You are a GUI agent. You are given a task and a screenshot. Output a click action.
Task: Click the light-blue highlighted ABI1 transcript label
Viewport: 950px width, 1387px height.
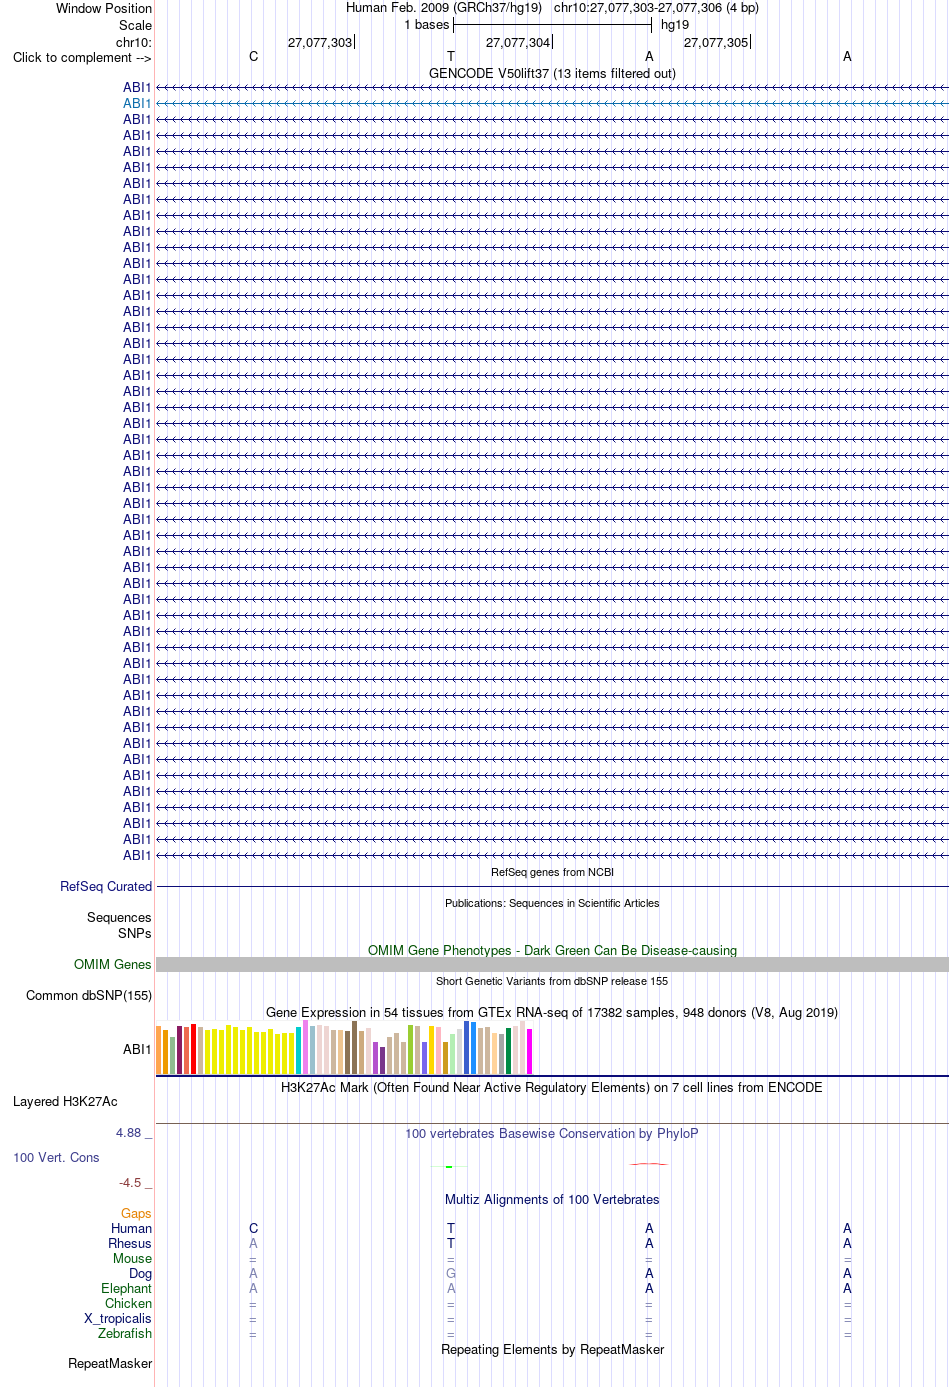point(137,103)
